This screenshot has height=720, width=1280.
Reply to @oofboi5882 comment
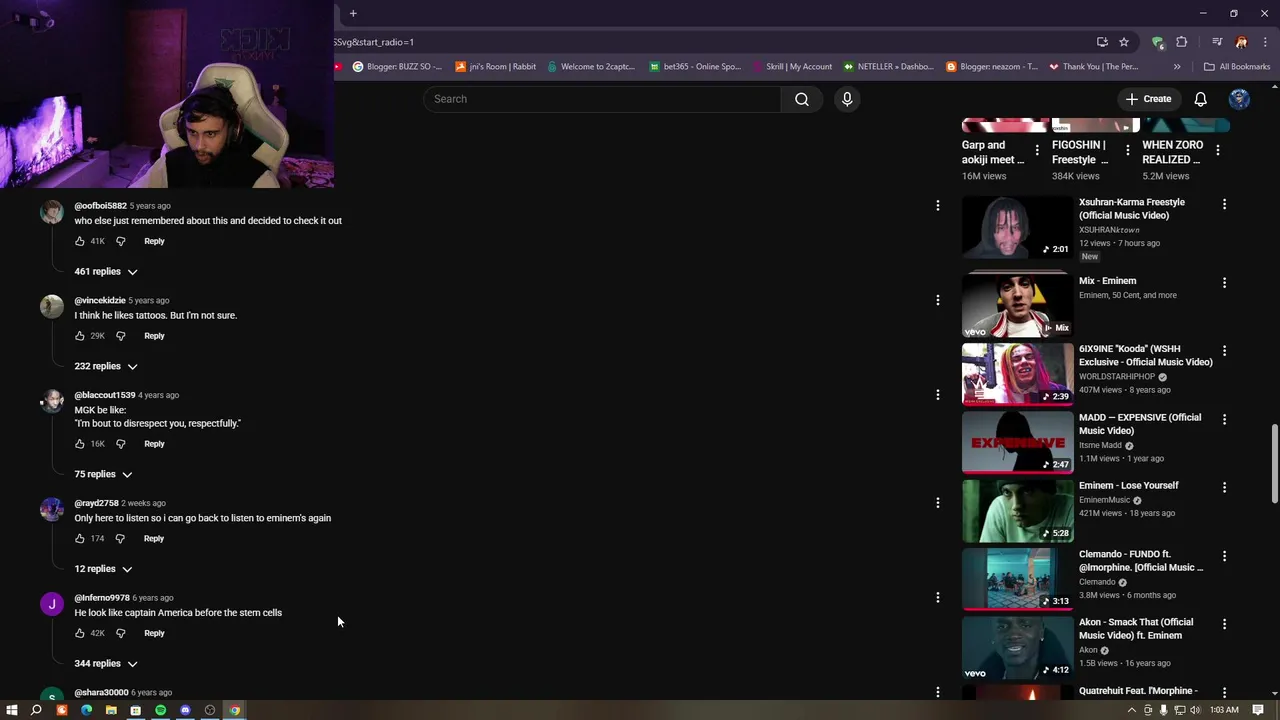pos(154,241)
